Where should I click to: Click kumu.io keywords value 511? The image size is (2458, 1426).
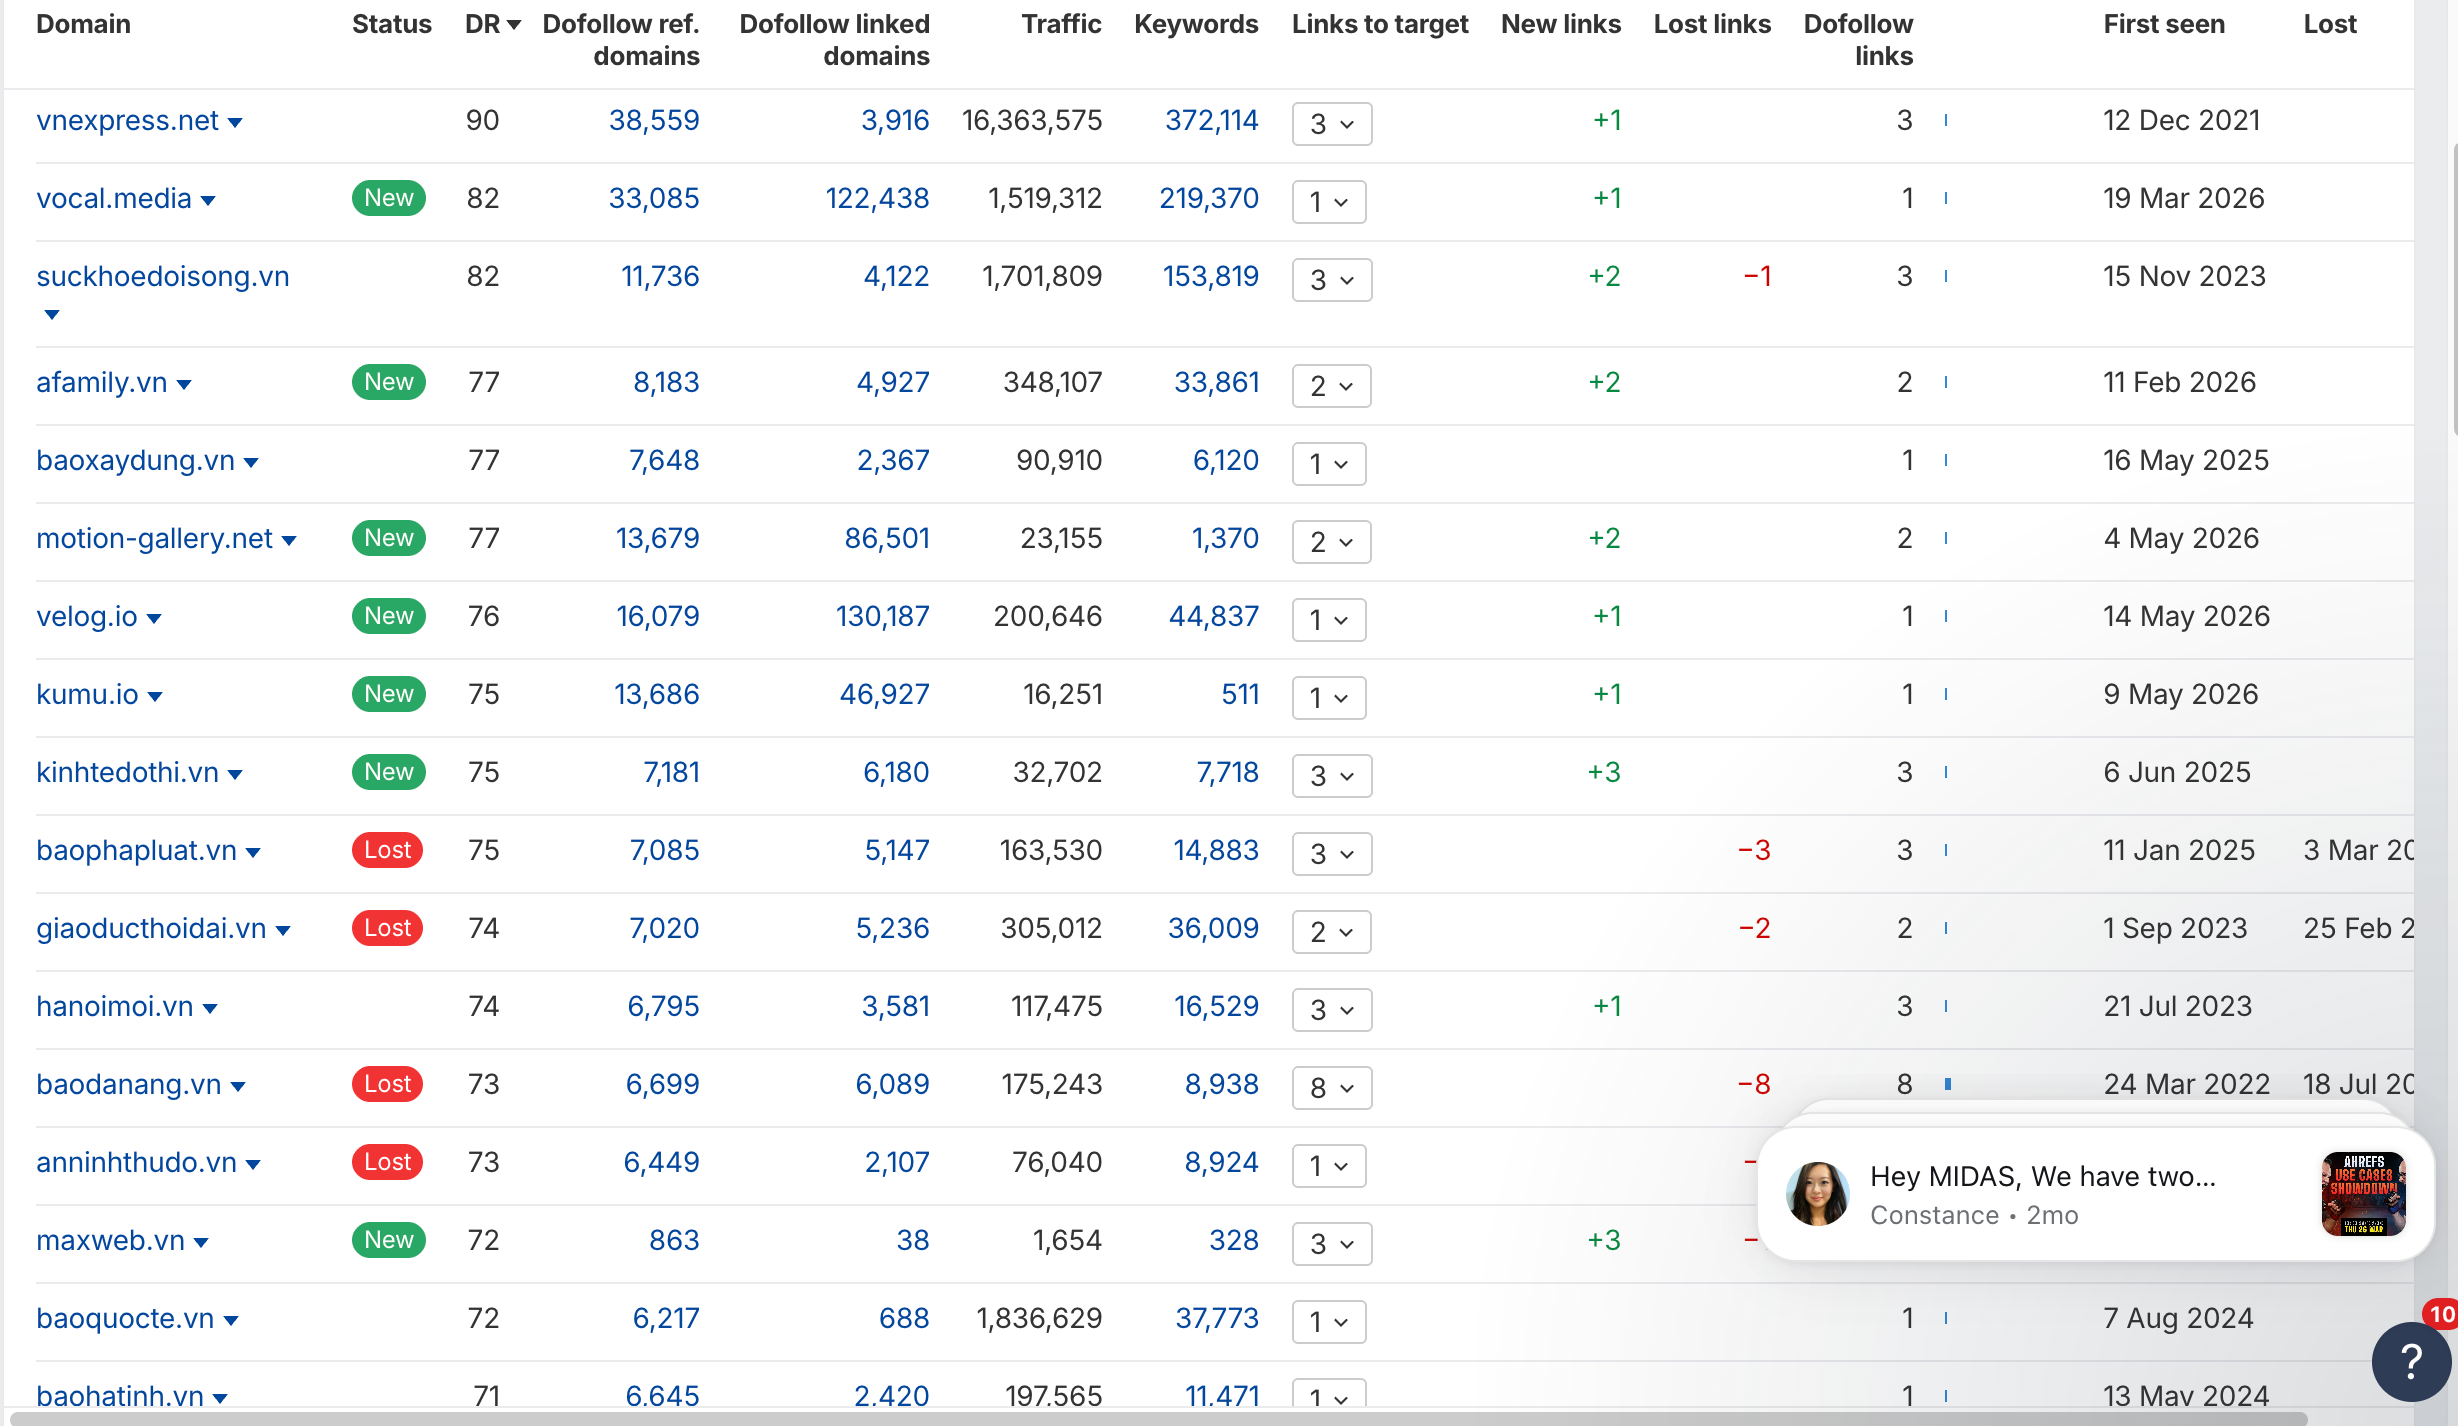pos(1240,694)
